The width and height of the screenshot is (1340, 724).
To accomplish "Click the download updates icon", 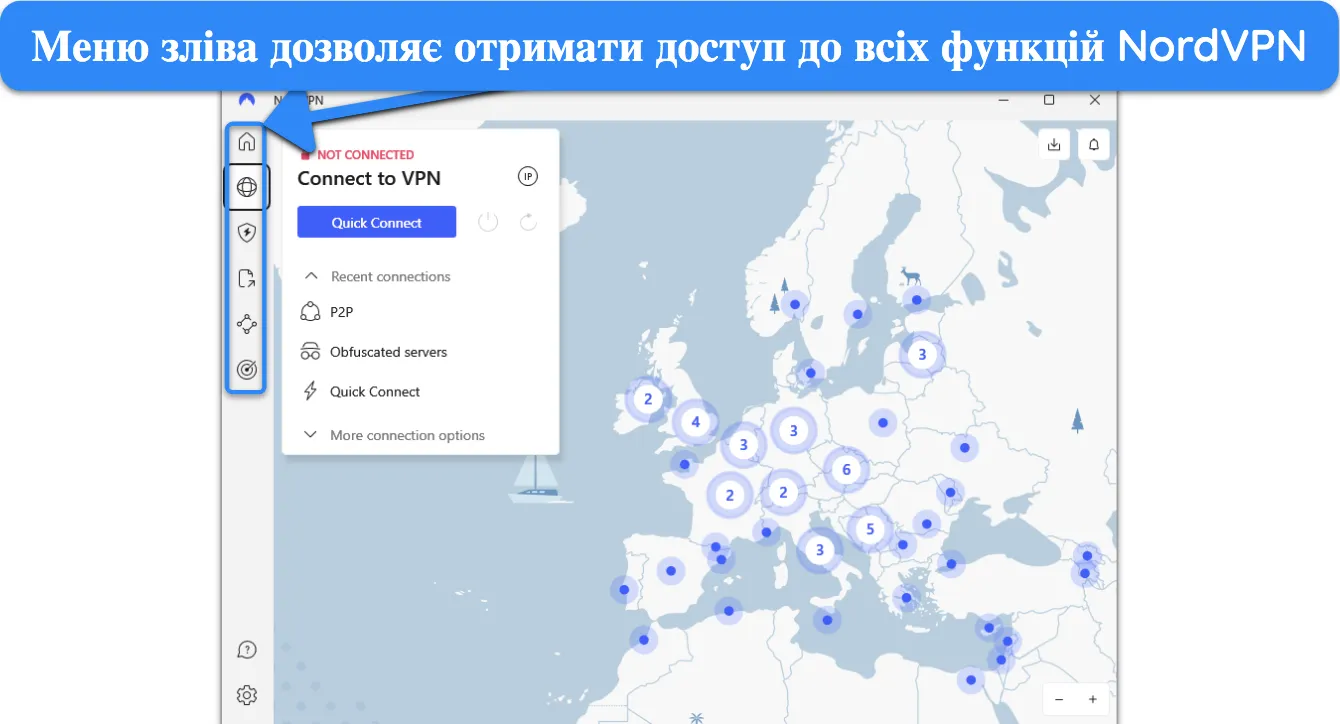I will 1054,144.
